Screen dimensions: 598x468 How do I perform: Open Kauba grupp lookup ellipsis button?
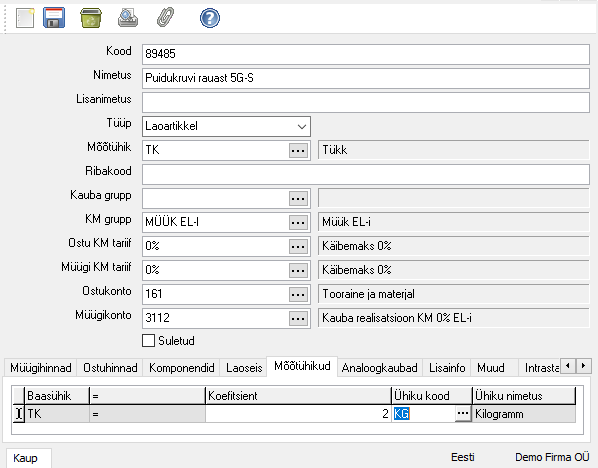click(x=298, y=198)
